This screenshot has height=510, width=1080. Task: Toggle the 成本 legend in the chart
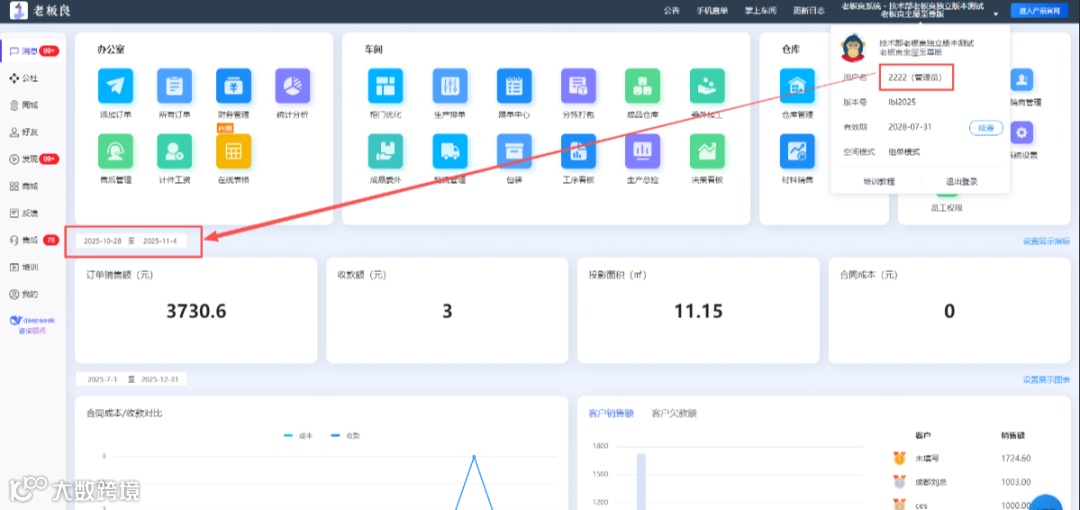[298, 436]
